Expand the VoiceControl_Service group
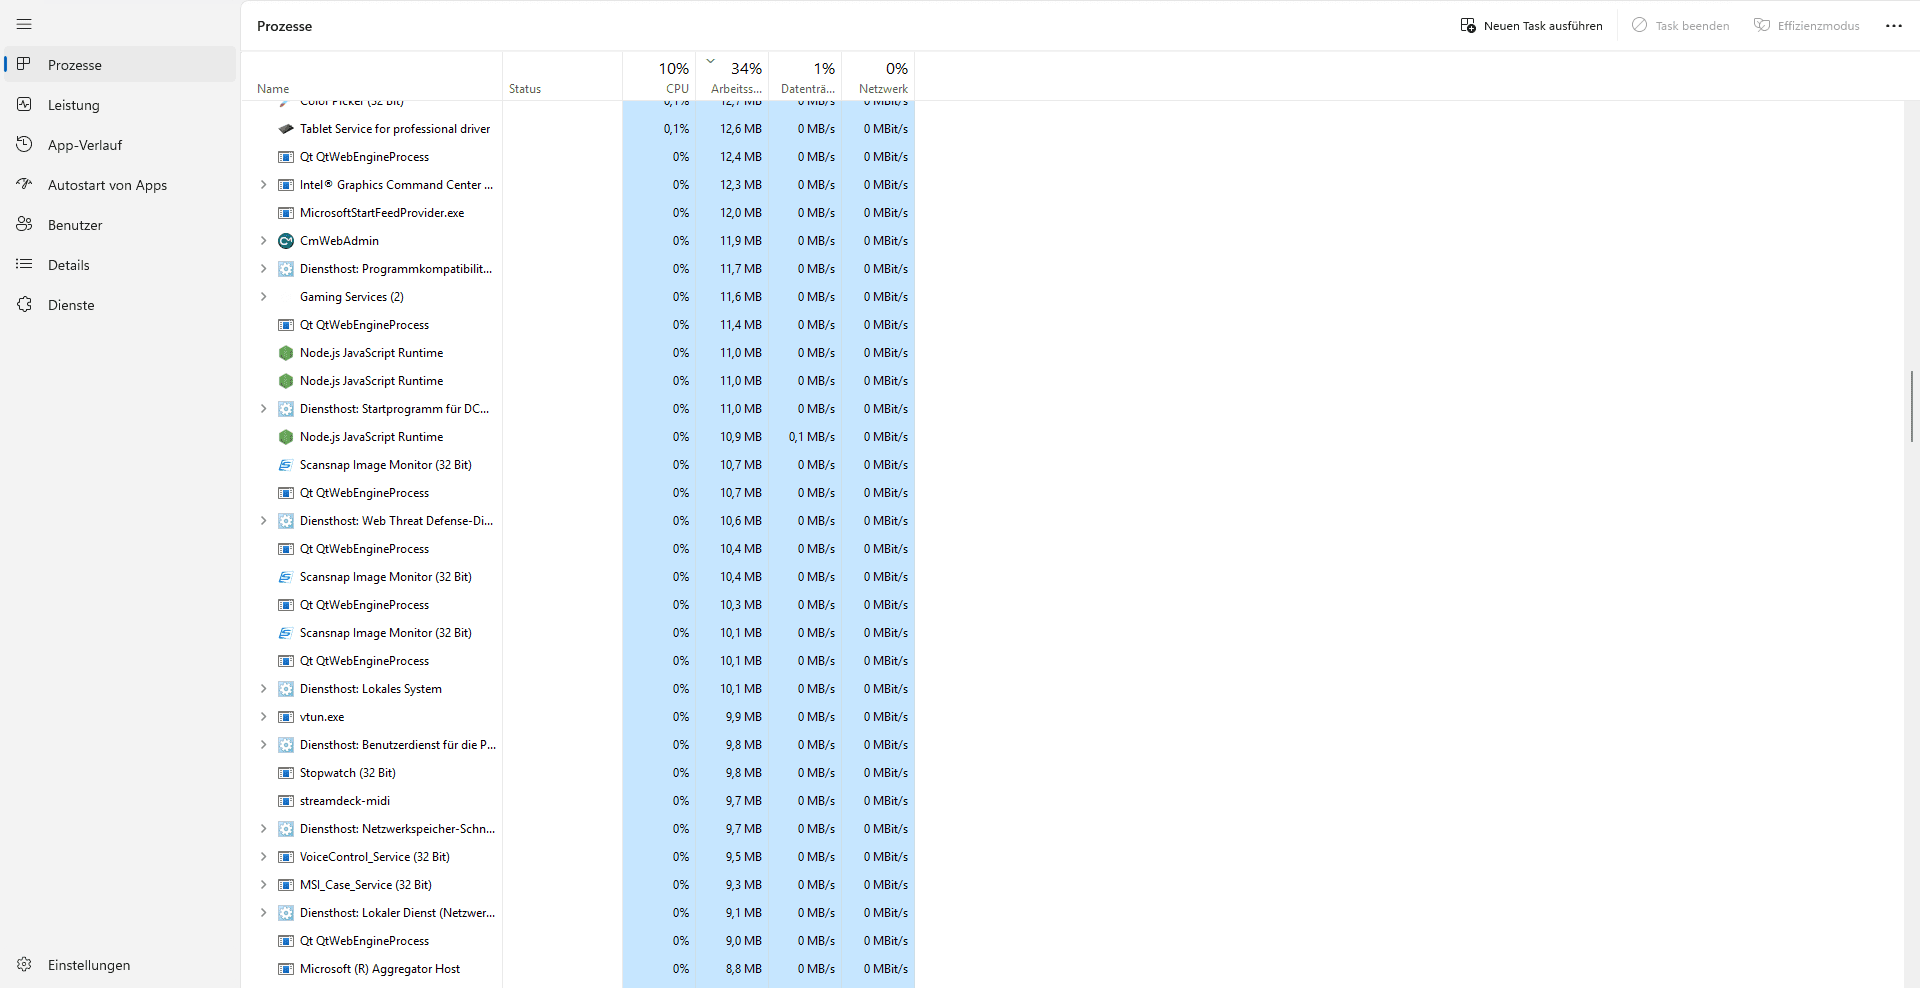Screen dimensions: 1920x988 pos(264,857)
